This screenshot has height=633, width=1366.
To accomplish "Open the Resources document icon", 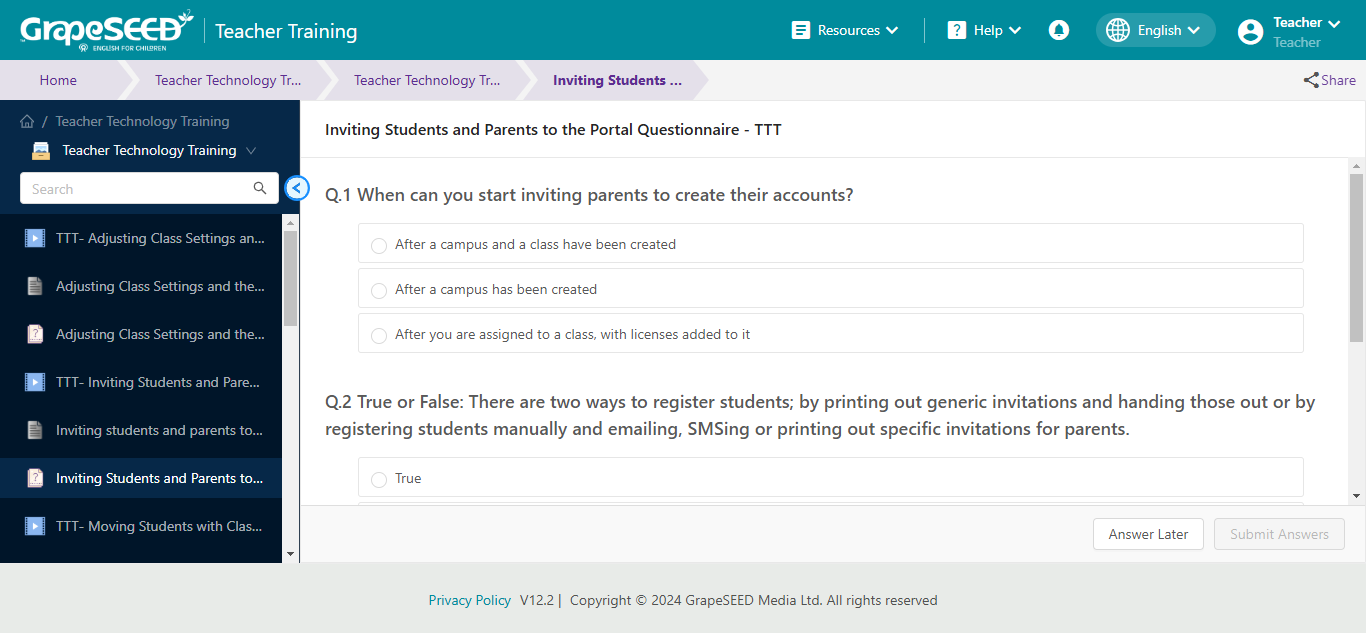I will pos(801,30).
